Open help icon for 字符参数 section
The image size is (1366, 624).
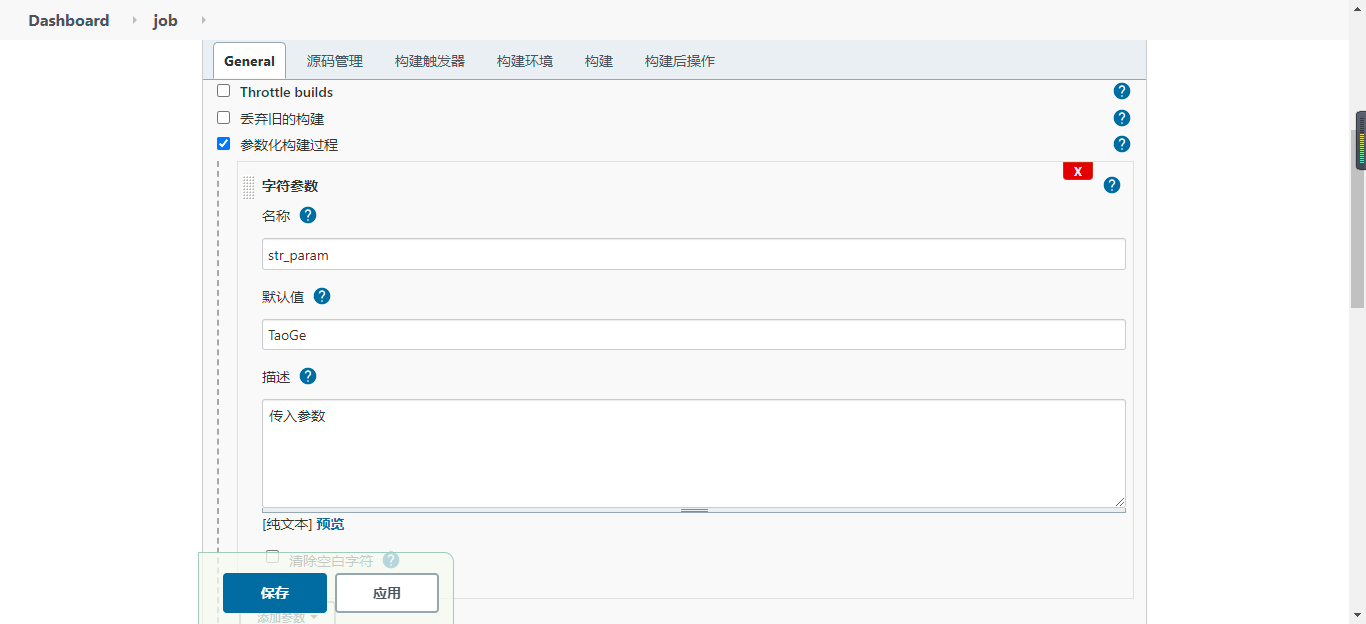pyautogui.click(x=1112, y=185)
